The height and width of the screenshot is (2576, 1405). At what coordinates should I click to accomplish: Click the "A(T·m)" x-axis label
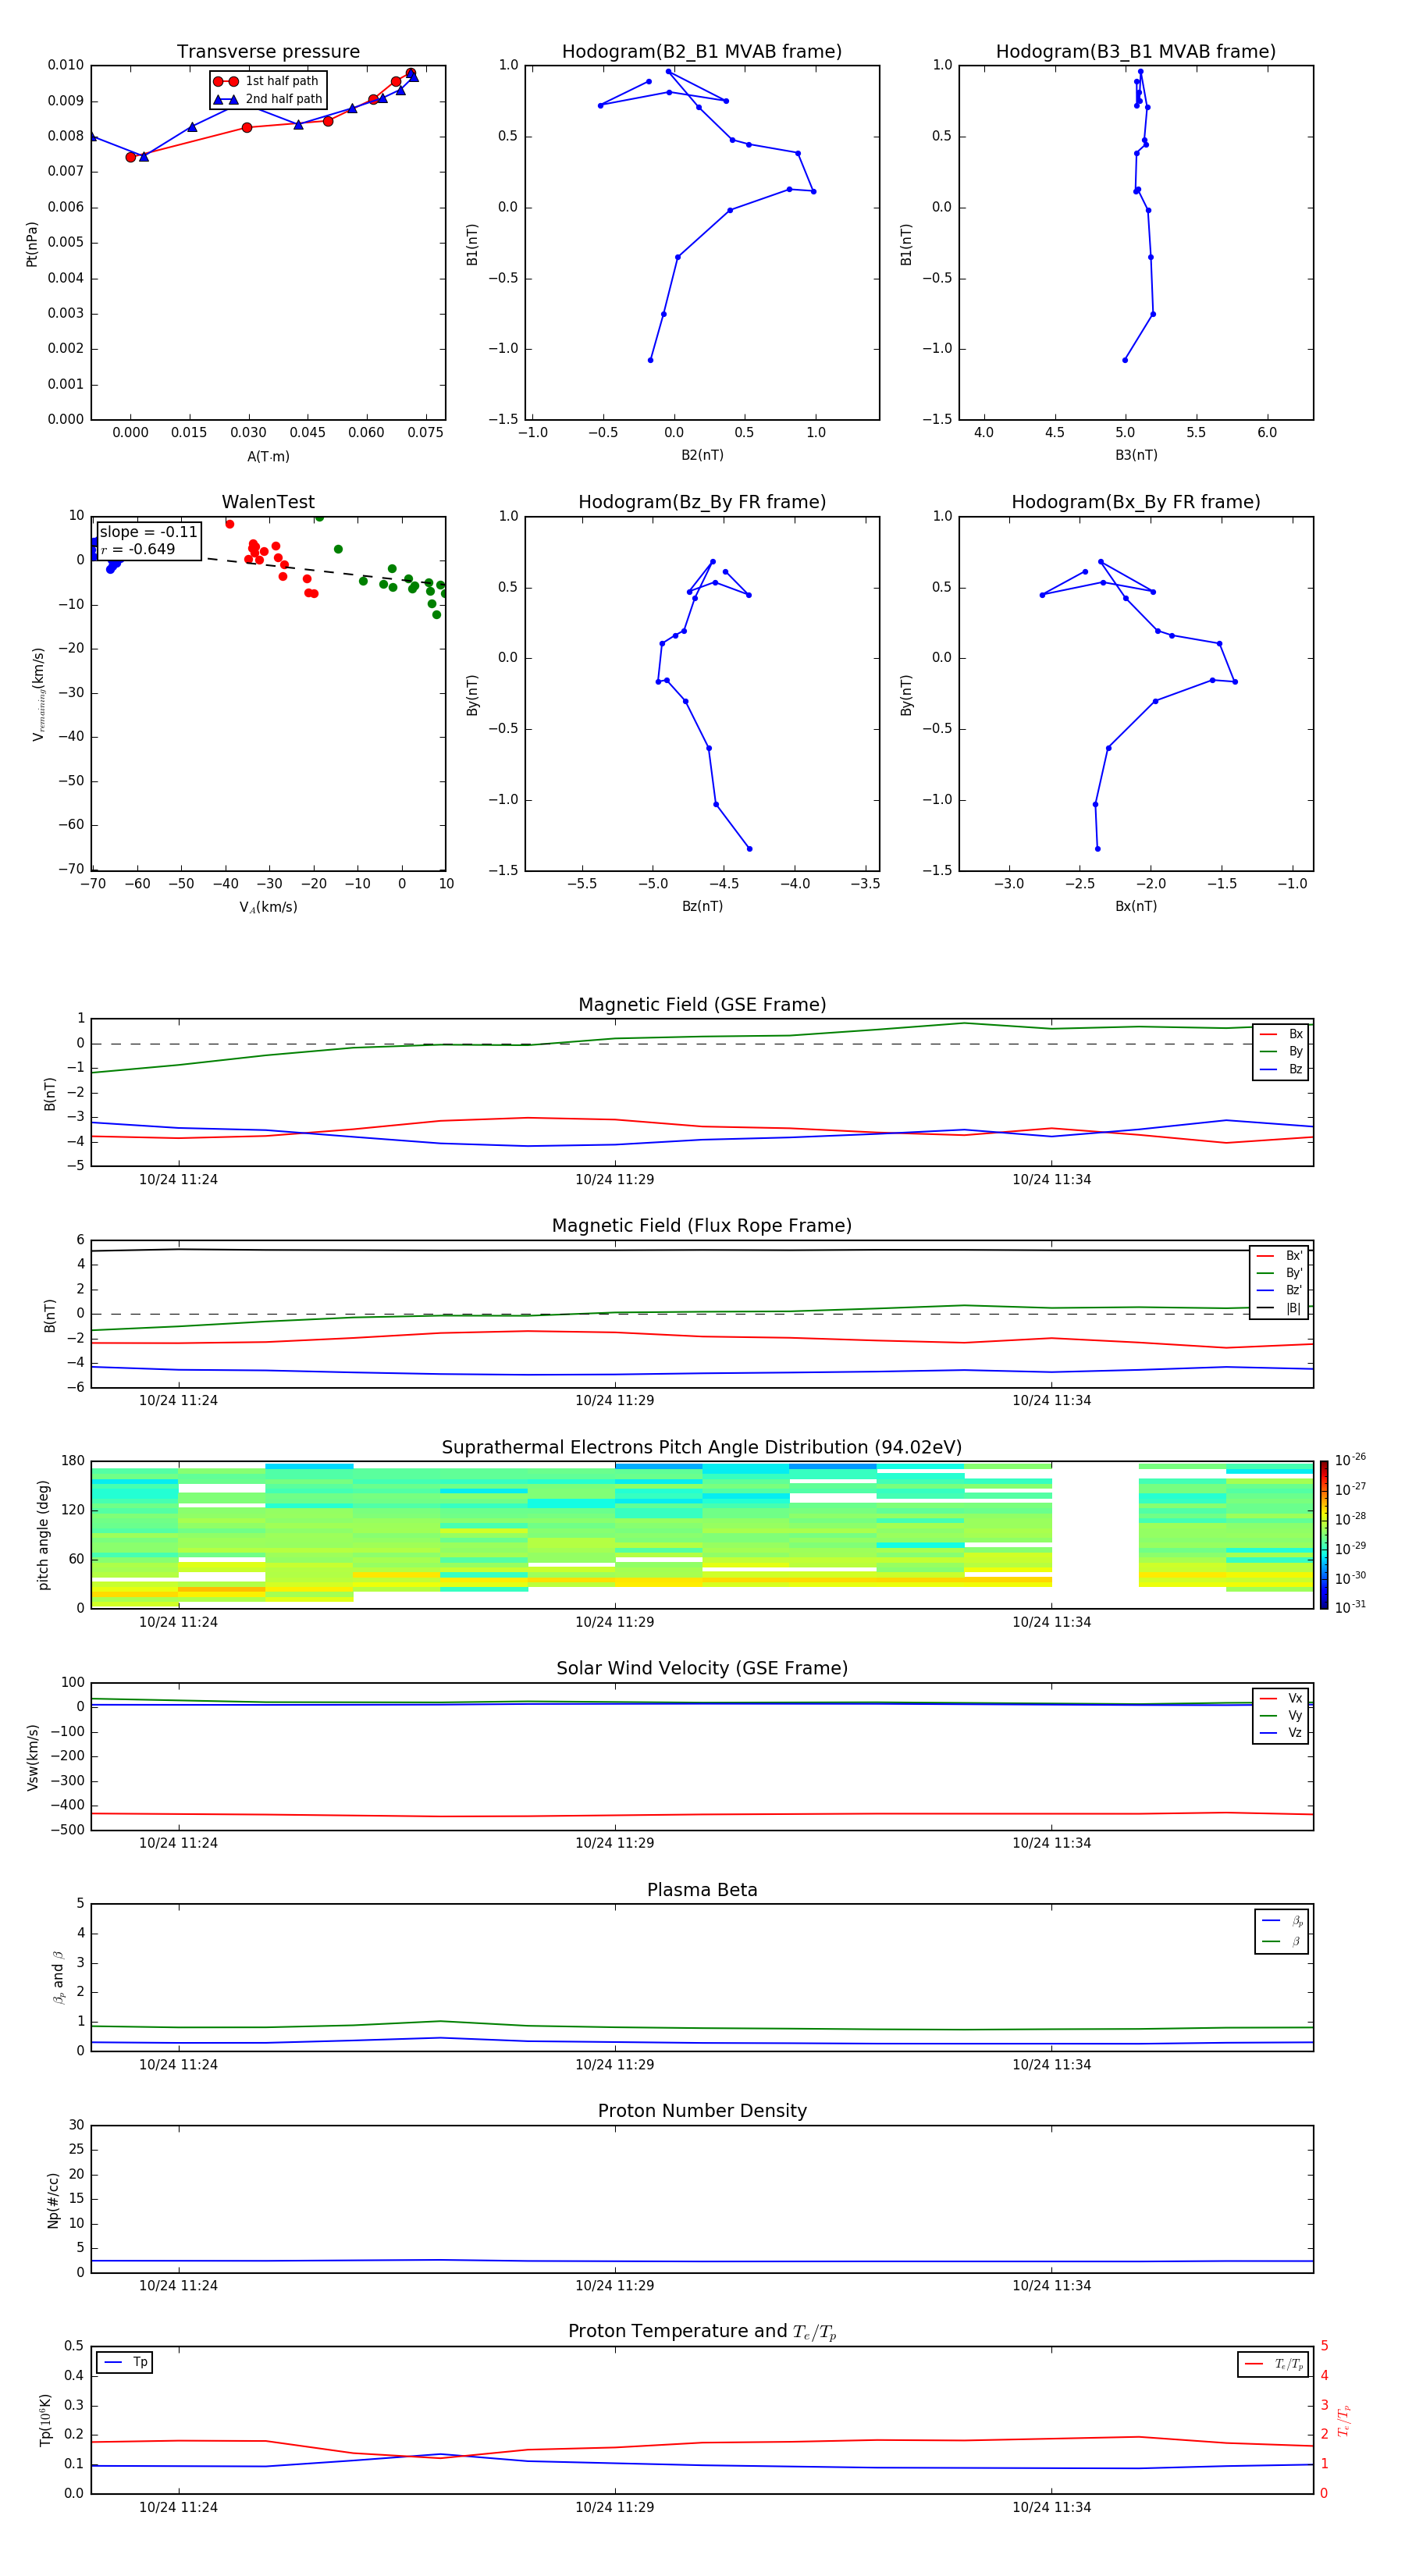click(268, 456)
